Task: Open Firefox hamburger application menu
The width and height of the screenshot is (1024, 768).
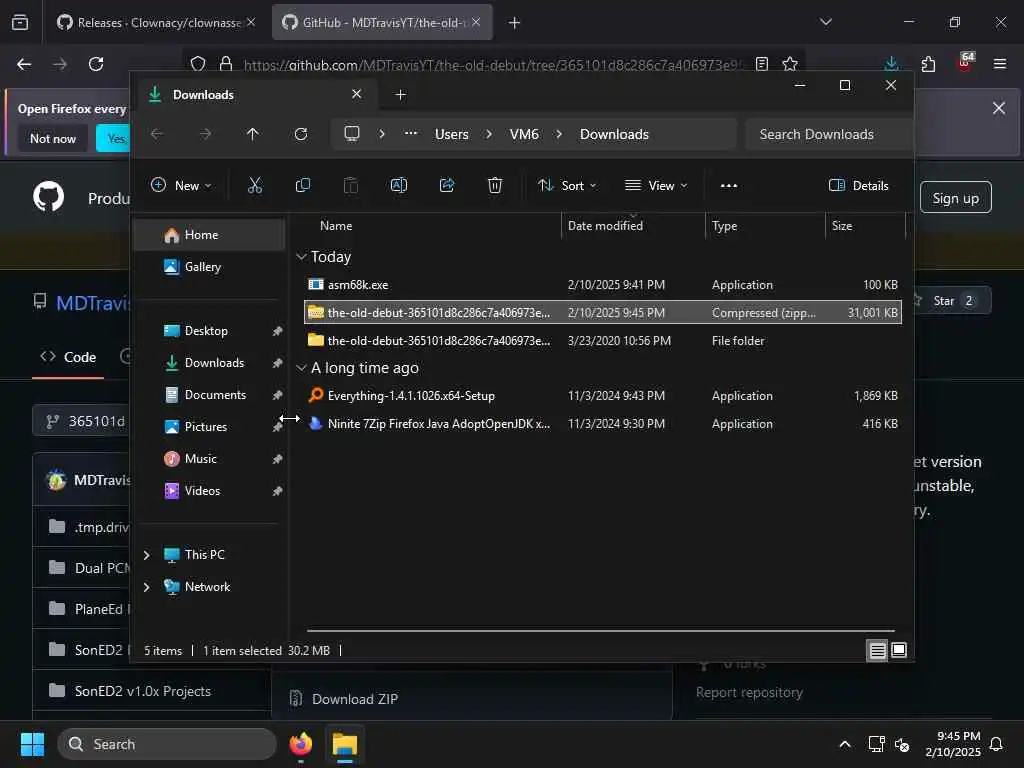Action: (1000, 64)
